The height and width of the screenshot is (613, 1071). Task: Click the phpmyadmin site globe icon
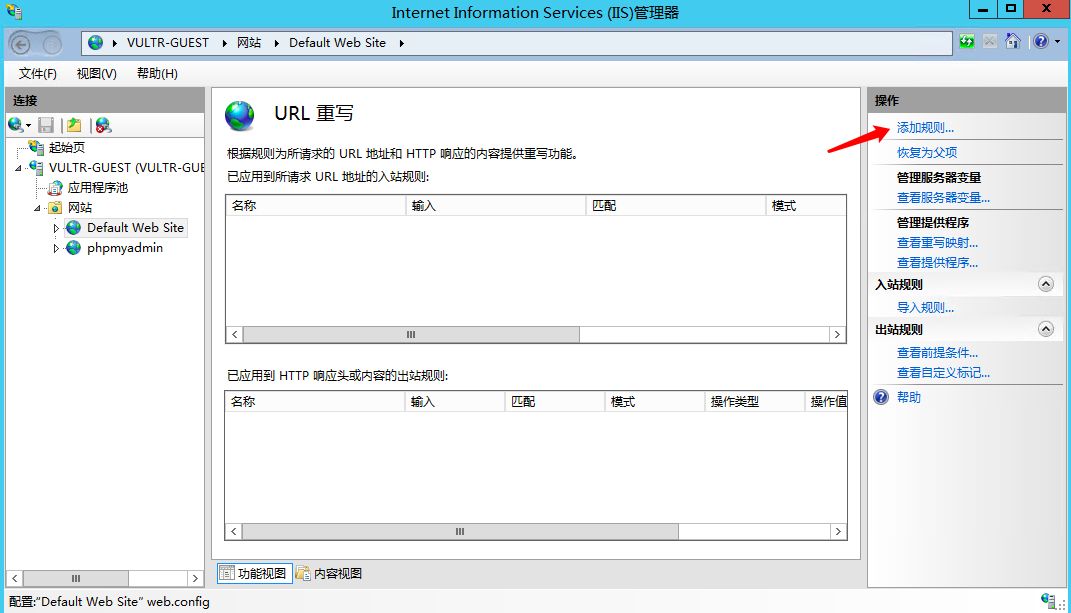[74, 248]
